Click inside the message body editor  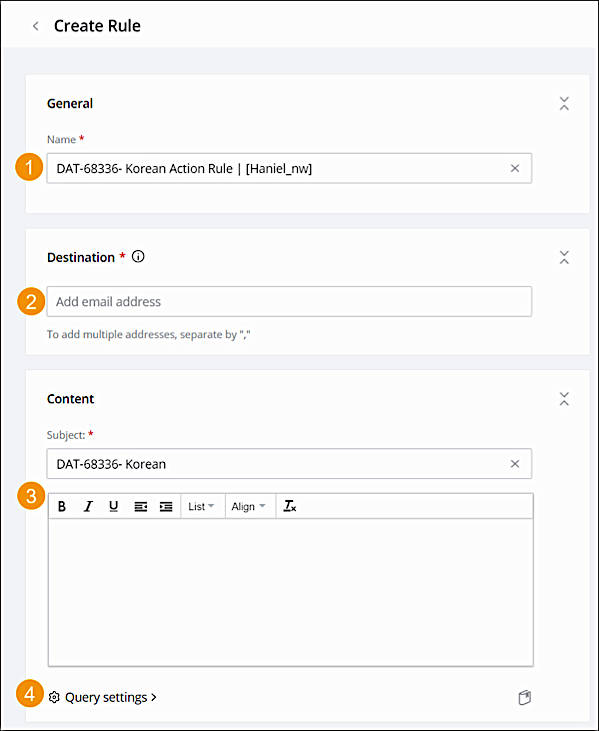(290, 592)
